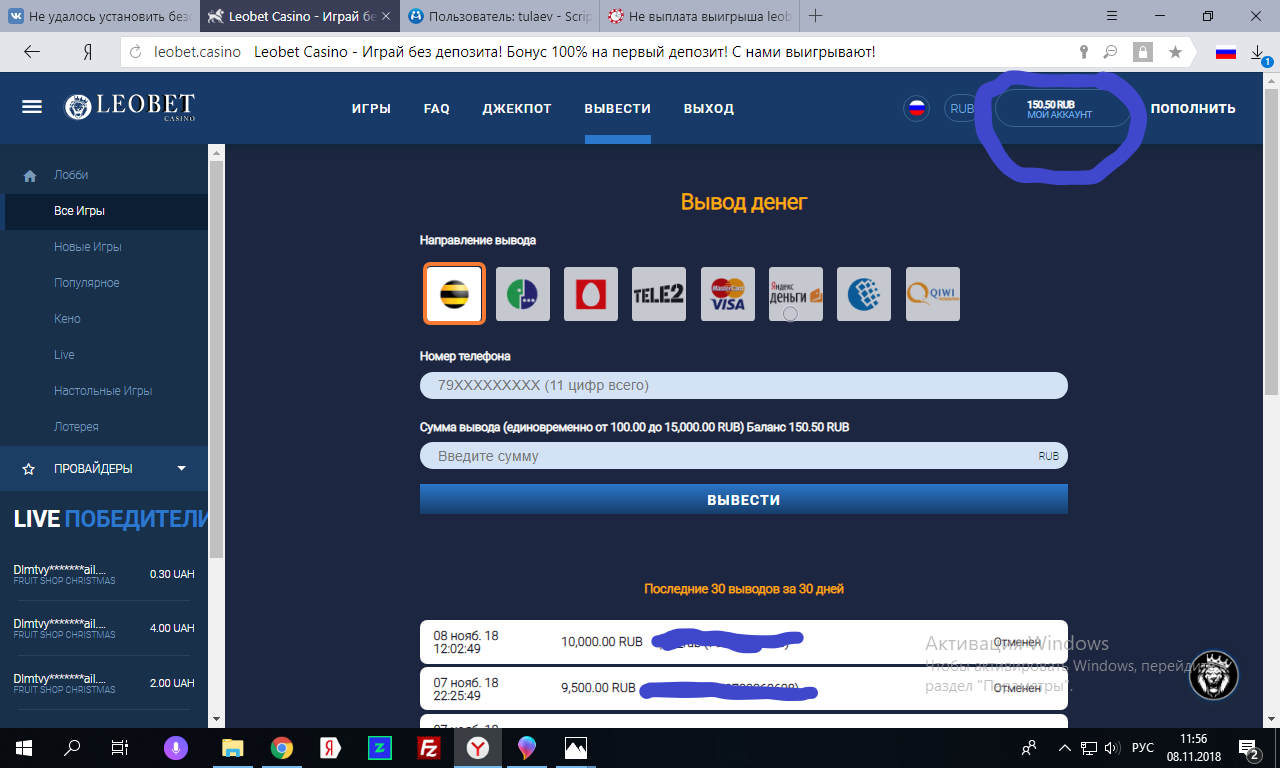Viewport: 1280px width, 768px height.
Task: Pick the MTS red egg payment icon
Action: (591, 294)
